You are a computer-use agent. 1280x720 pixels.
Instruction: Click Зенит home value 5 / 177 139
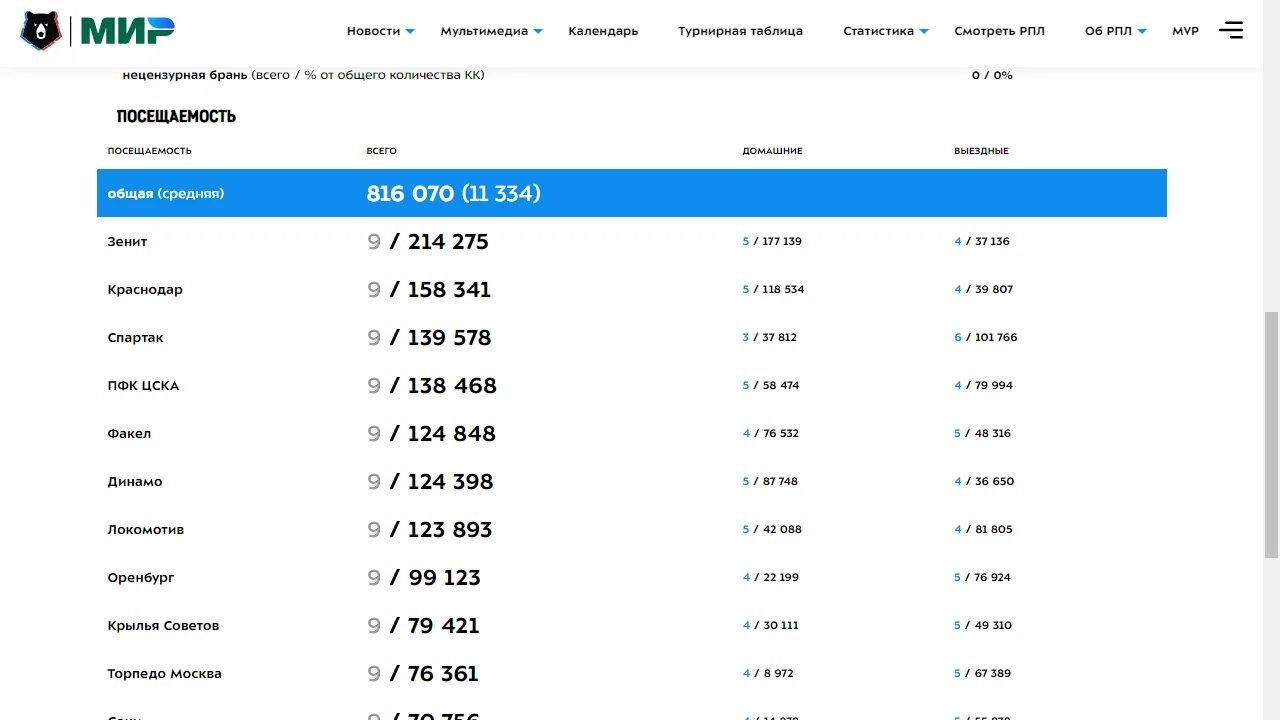click(772, 241)
